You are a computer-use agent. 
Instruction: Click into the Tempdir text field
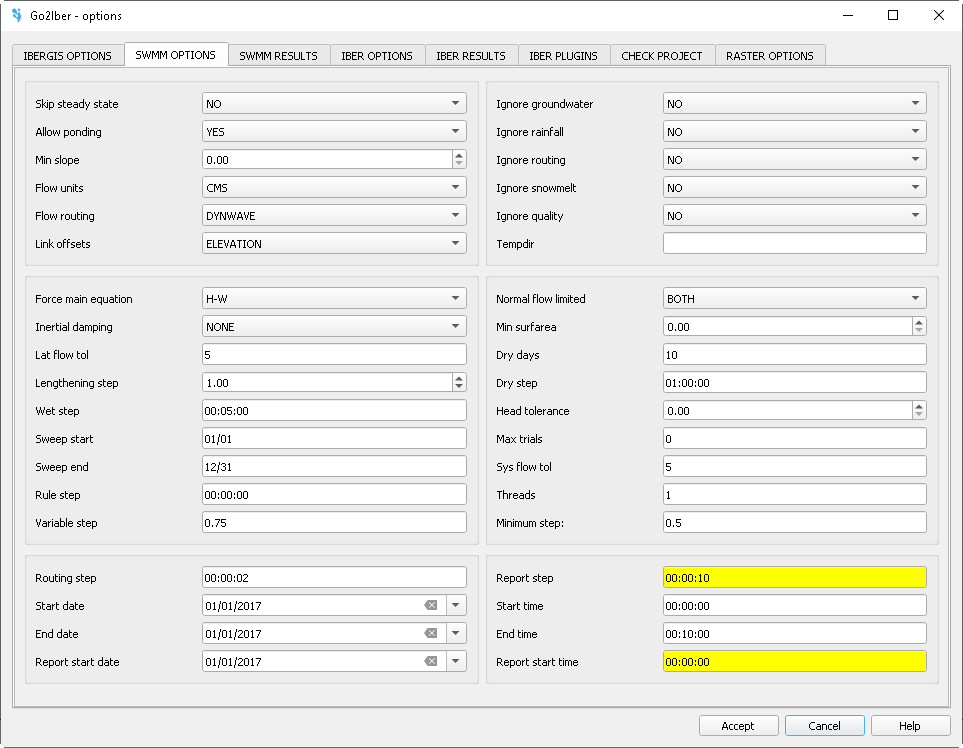click(x=794, y=244)
